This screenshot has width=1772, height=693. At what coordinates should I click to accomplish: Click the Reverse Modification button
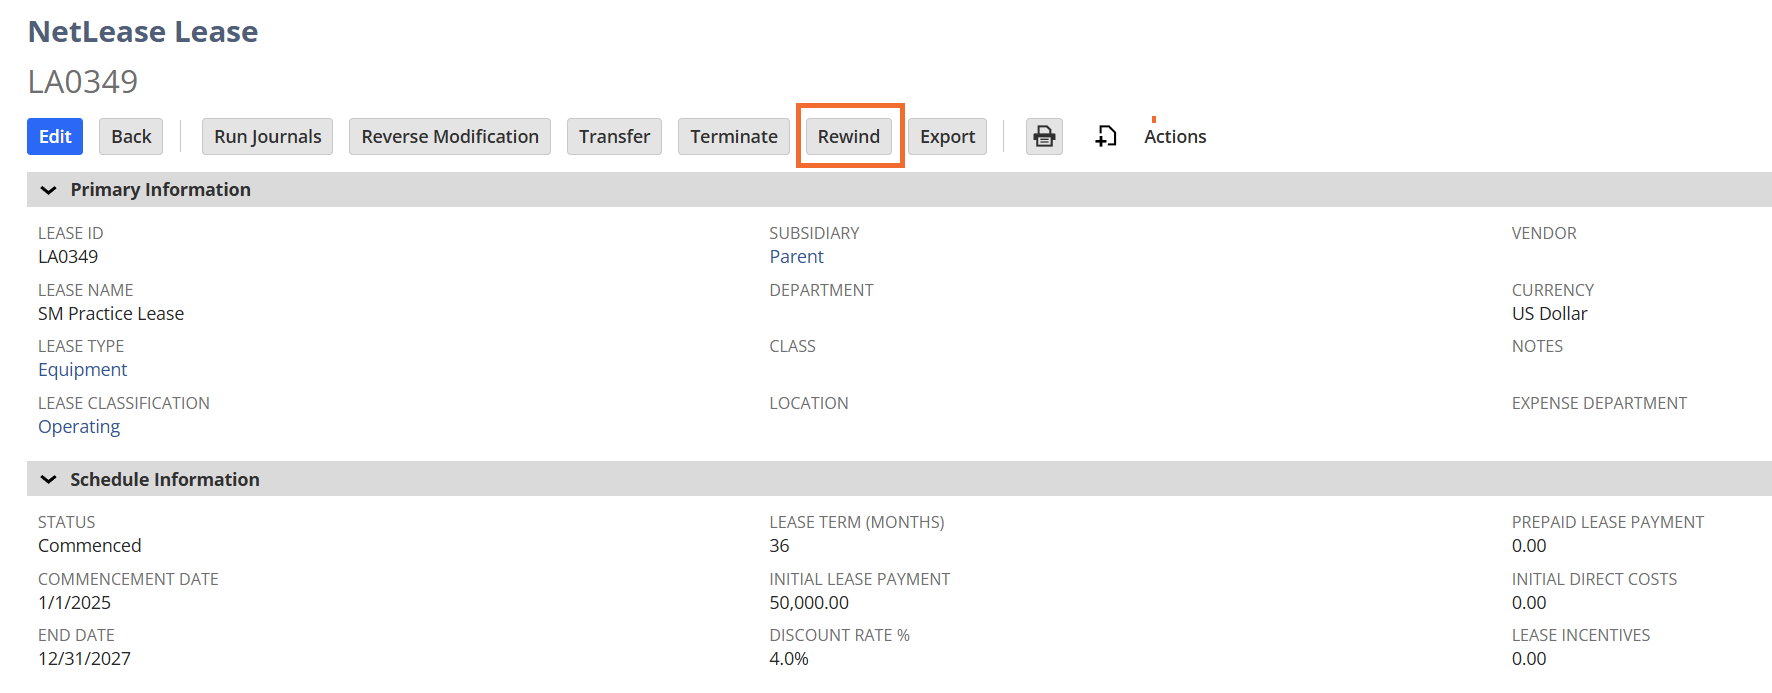(x=450, y=136)
